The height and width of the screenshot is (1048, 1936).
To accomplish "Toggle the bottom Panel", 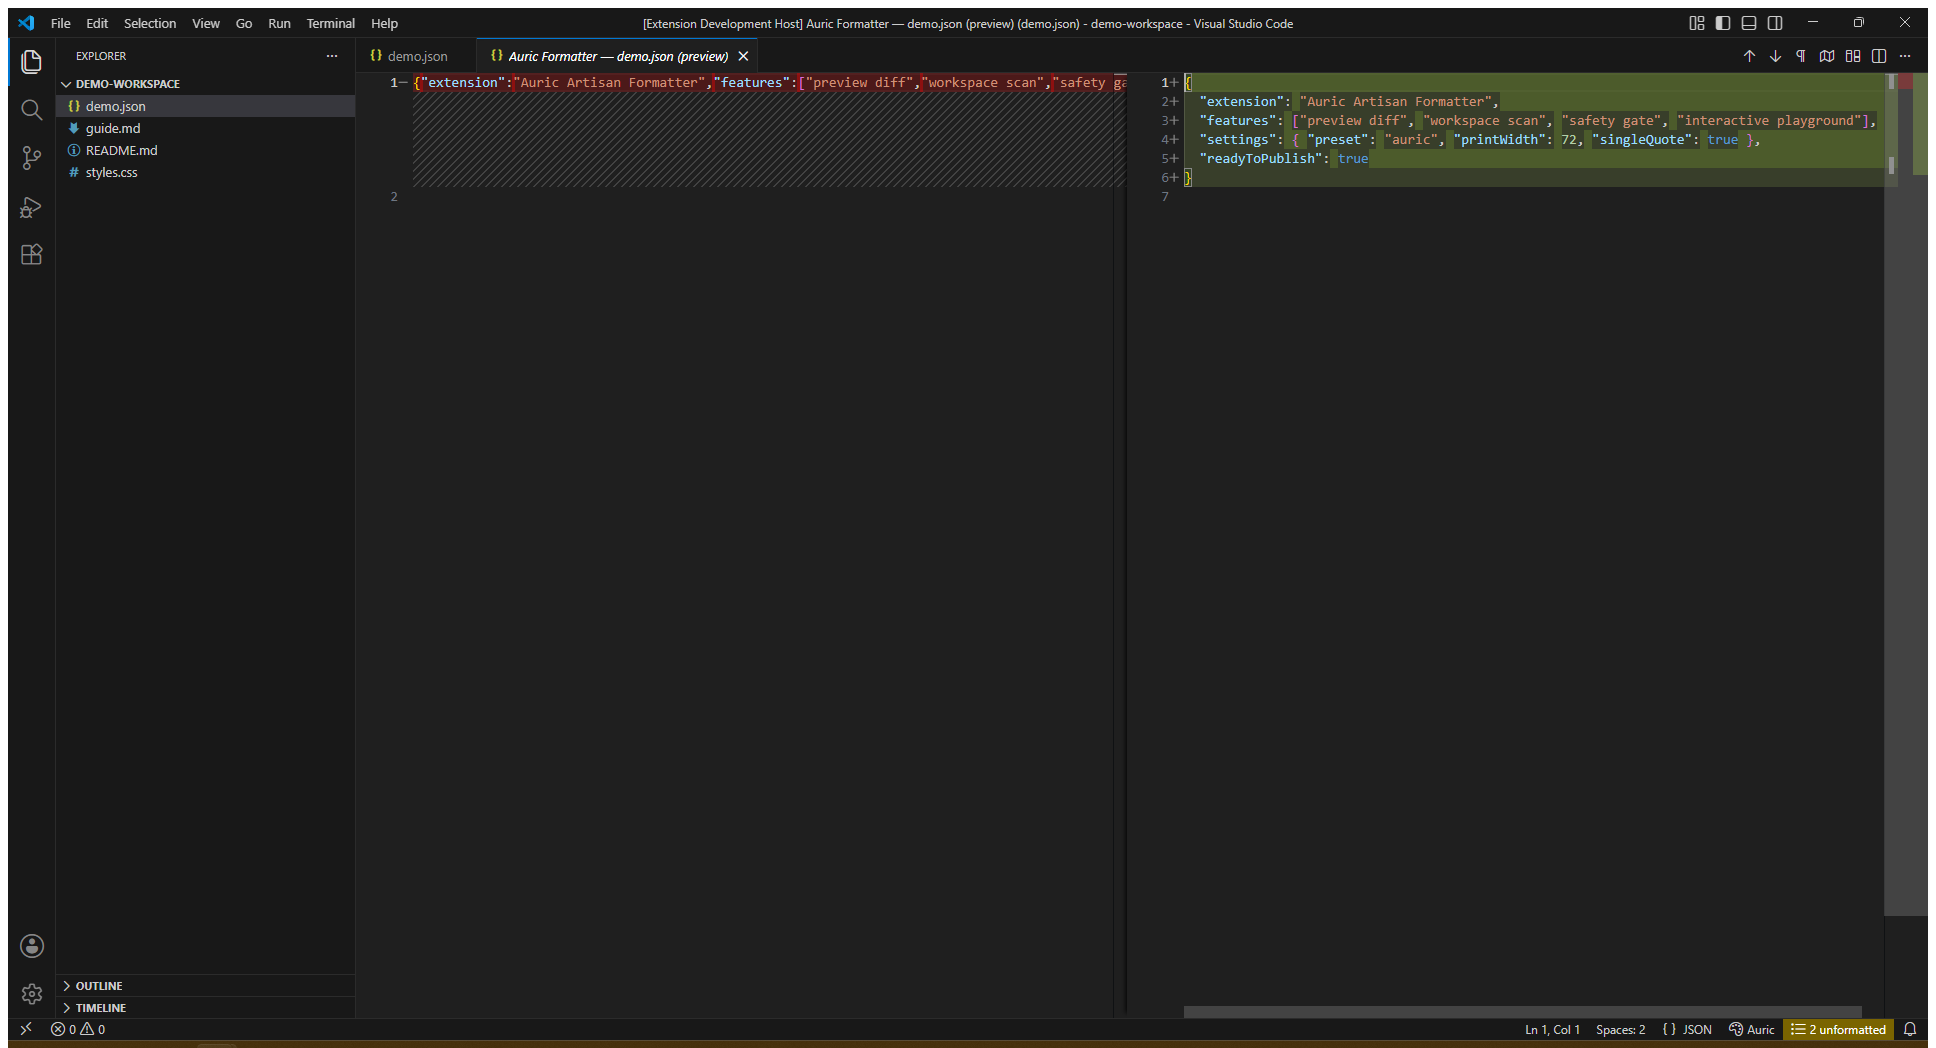I will tap(1749, 23).
